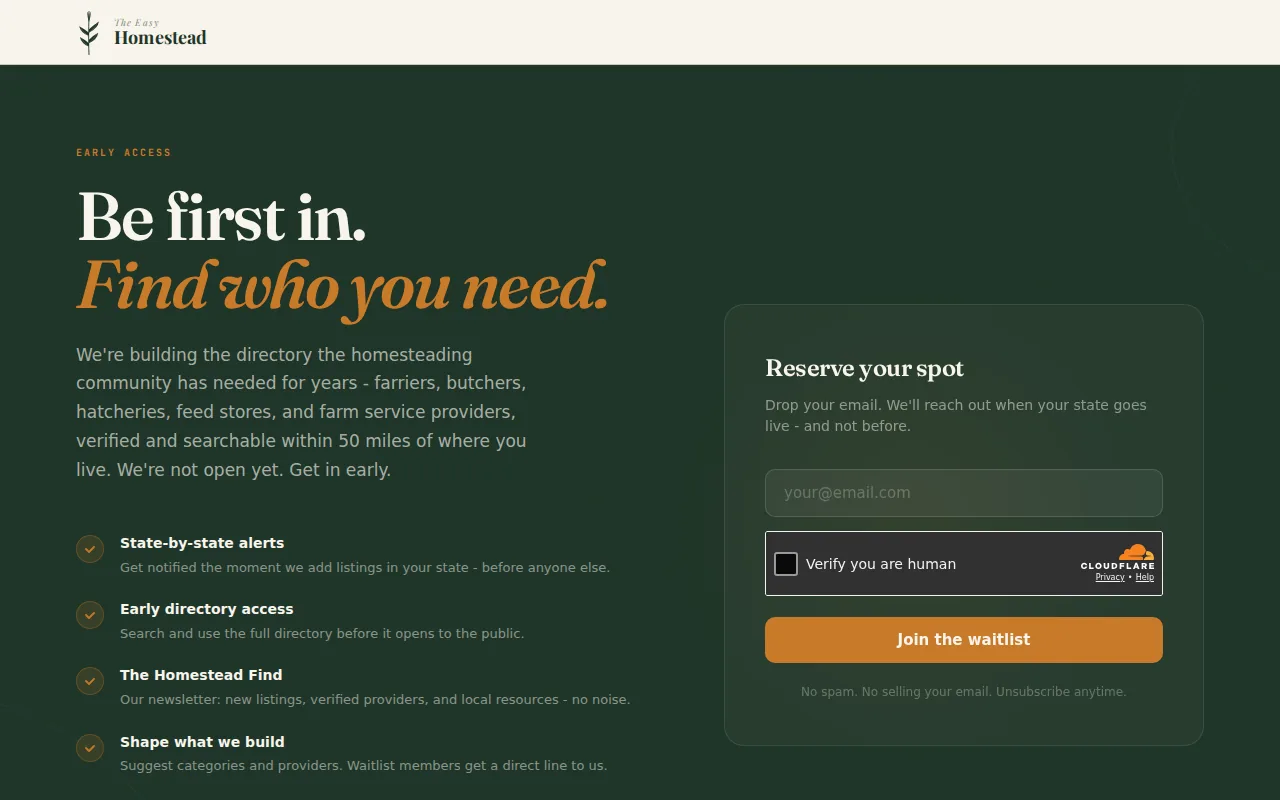This screenshot has height=800, width=1280.
Task: Click the Verify you are human label
Action: point(881,564)
